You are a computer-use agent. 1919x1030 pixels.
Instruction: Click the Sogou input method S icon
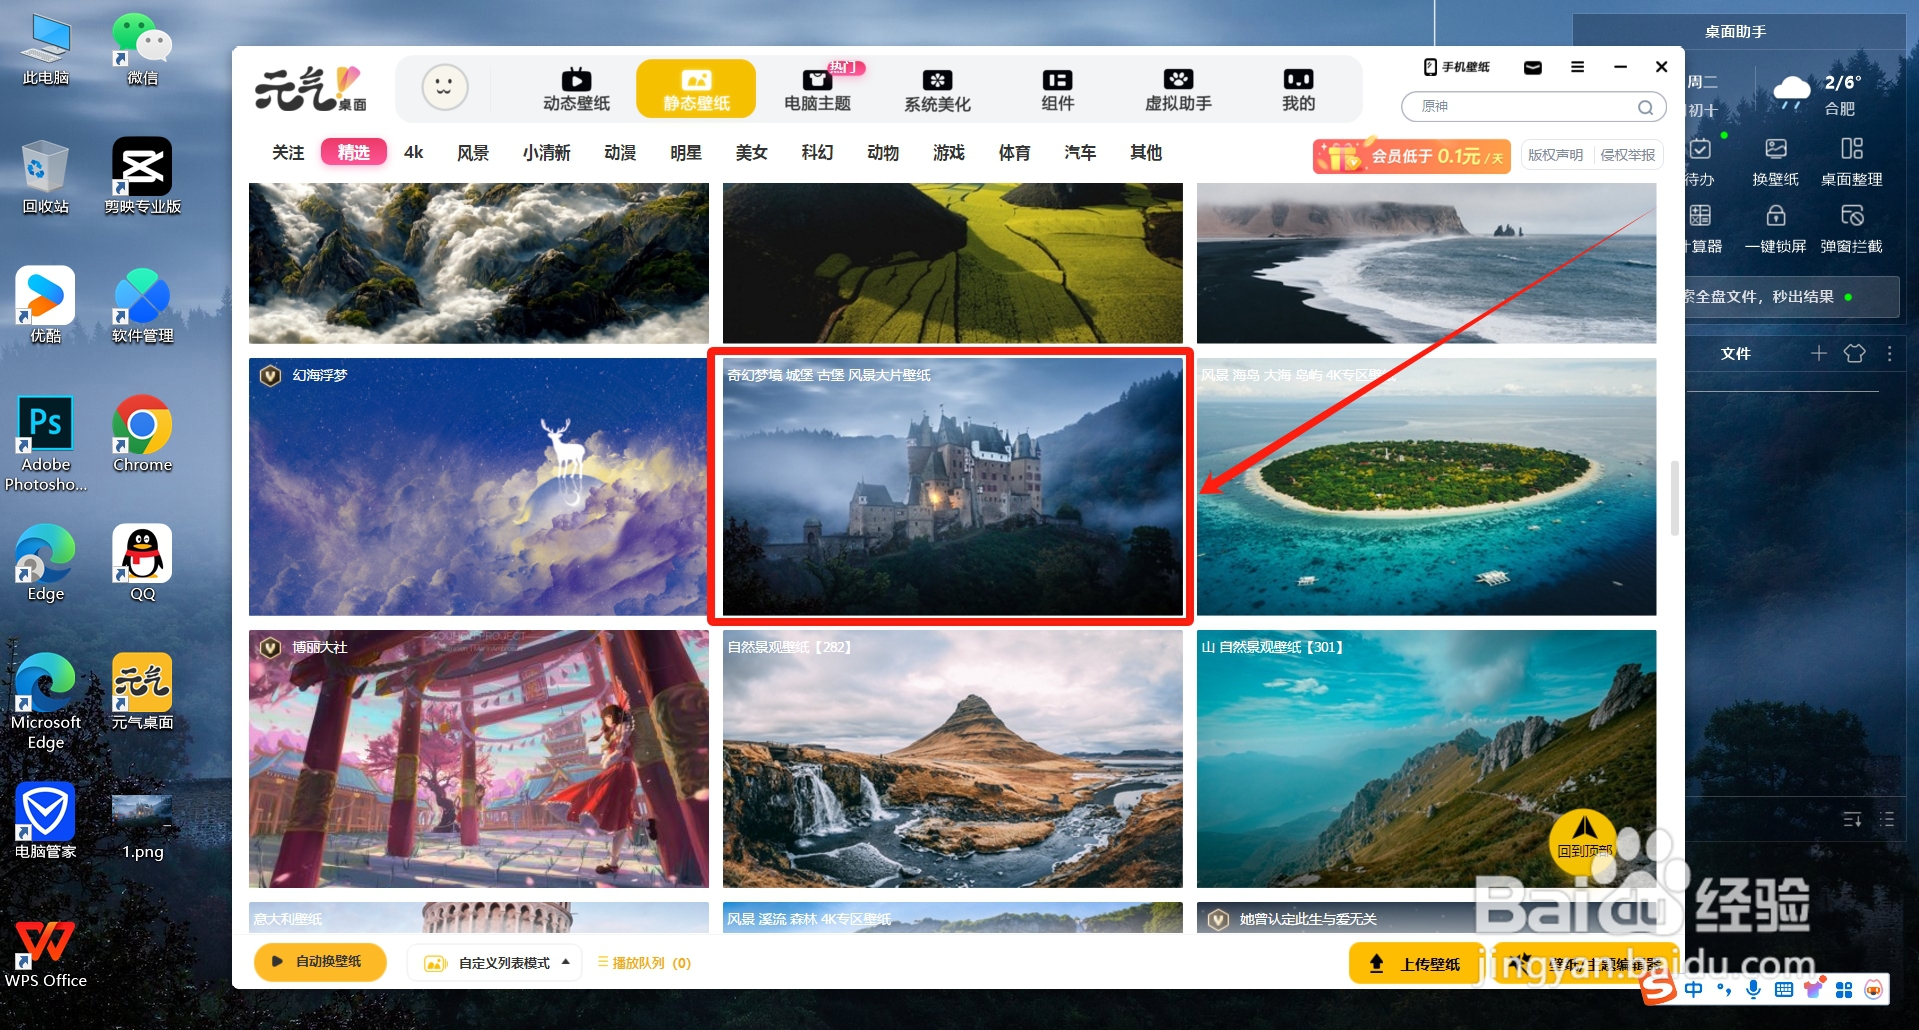click(x=1659, y=988)
